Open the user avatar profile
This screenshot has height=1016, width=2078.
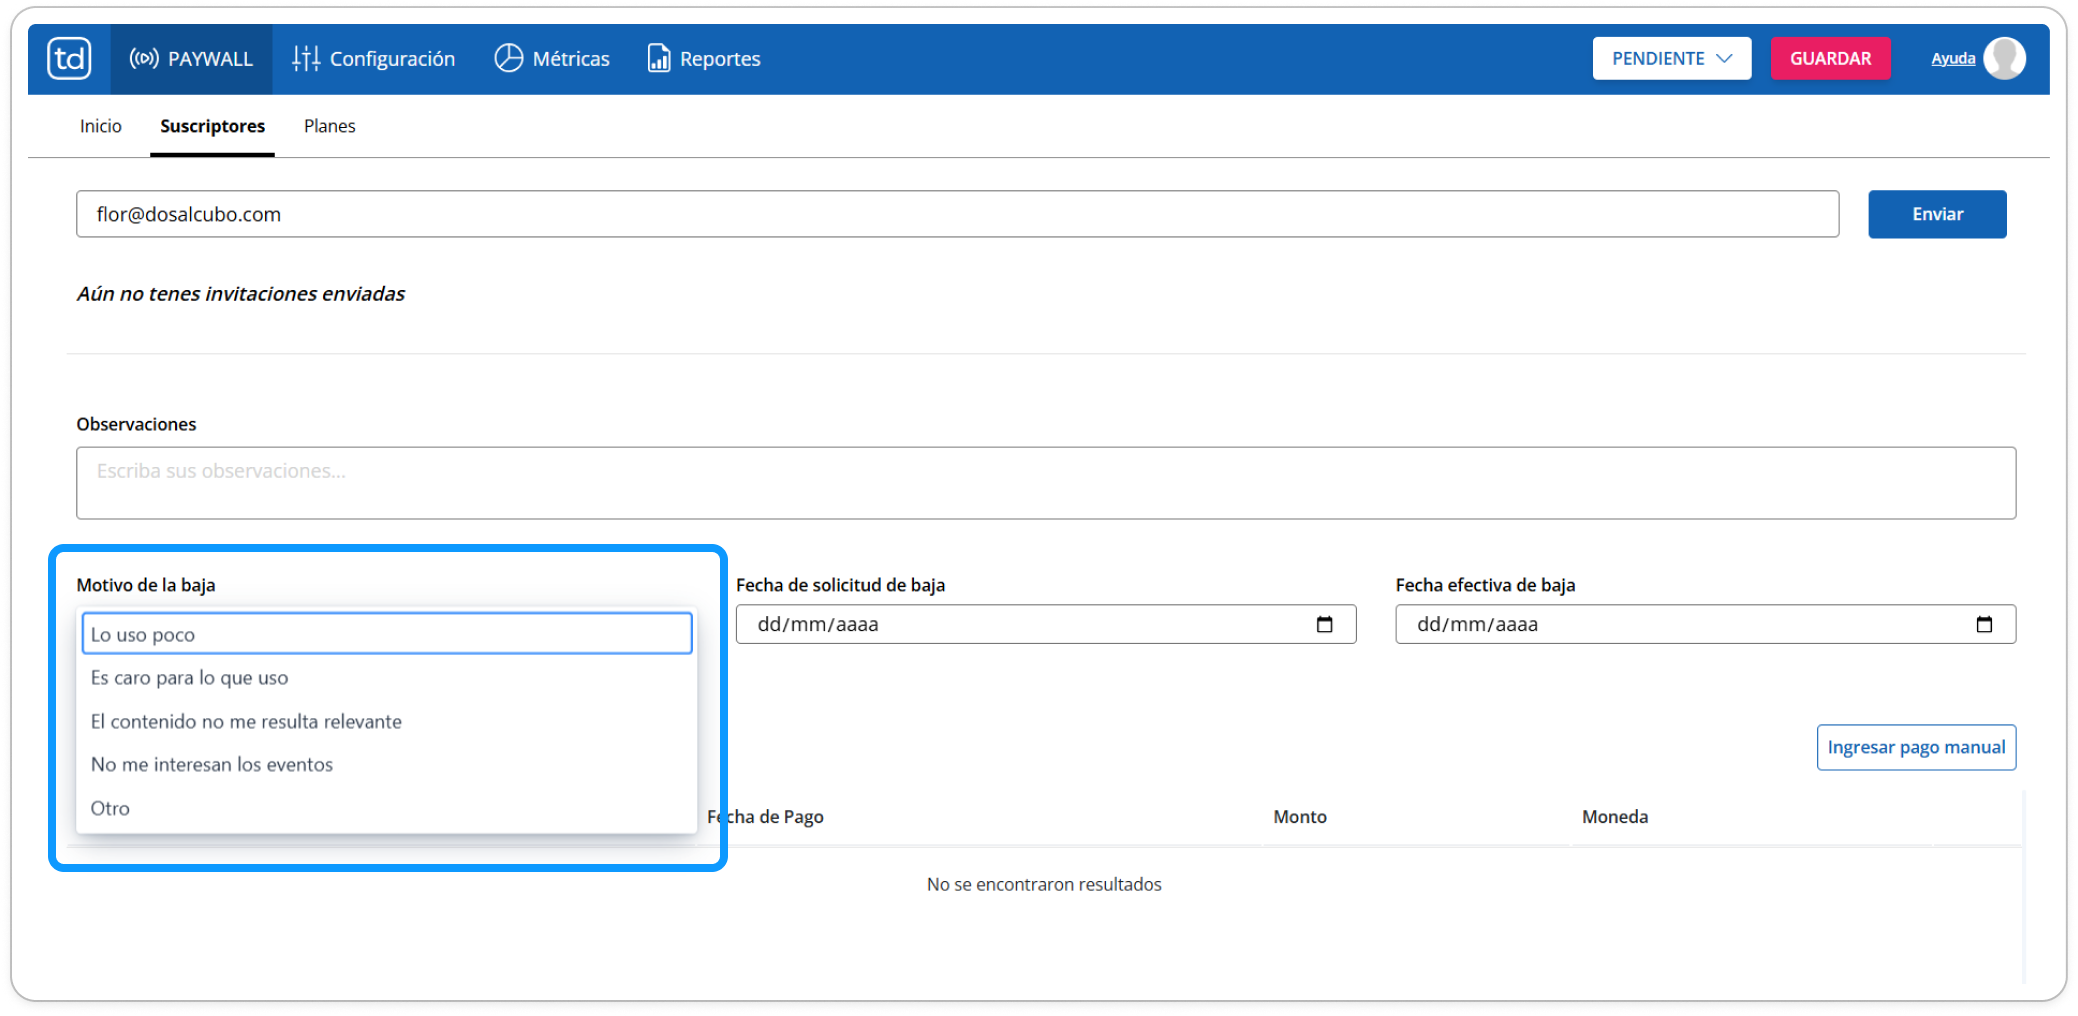coord(2004,58)
